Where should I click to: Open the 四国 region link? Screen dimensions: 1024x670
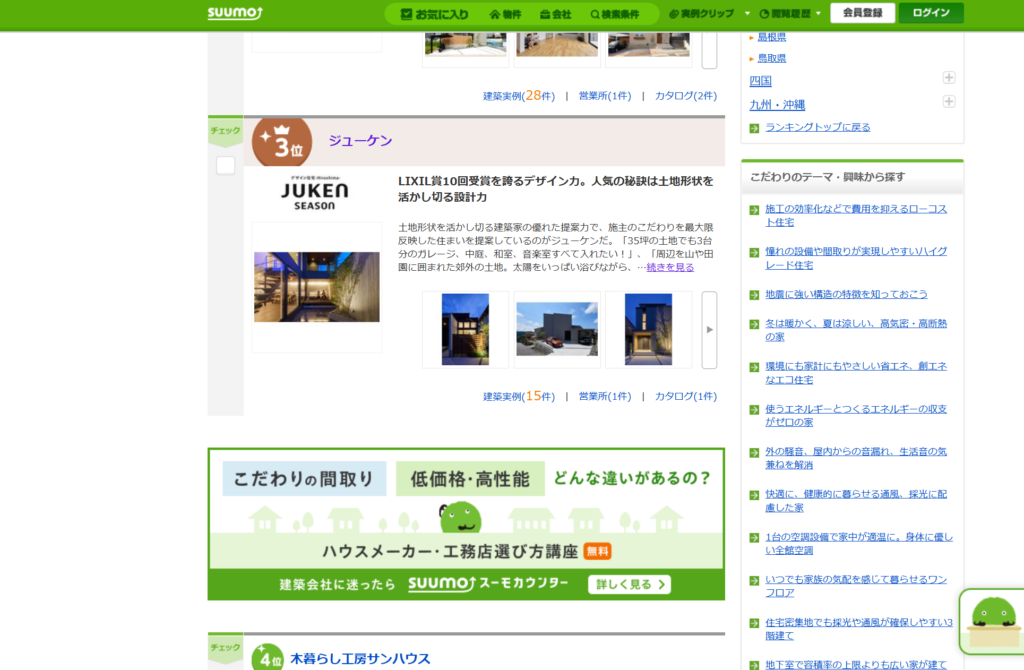click(760, 81)
